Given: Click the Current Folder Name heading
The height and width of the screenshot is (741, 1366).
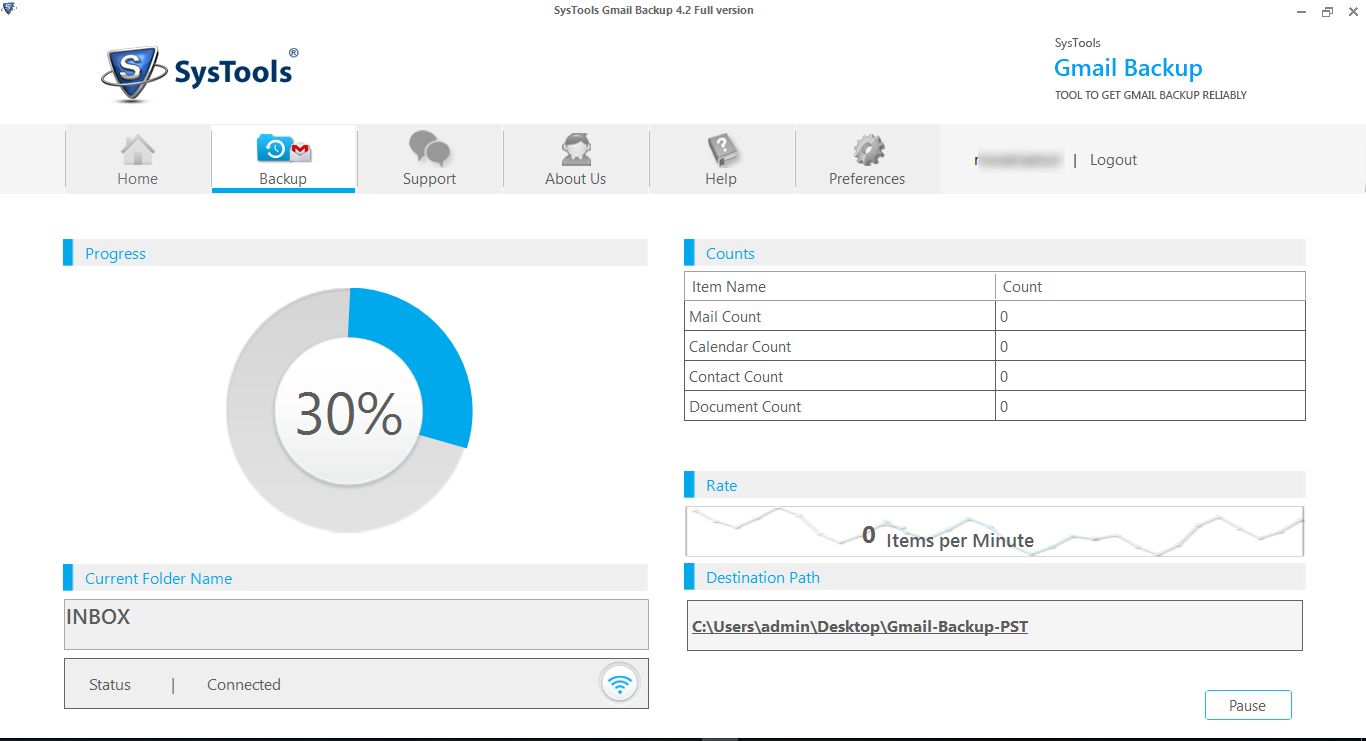Looking at the screenshot, I should click(x=158, y=579).
